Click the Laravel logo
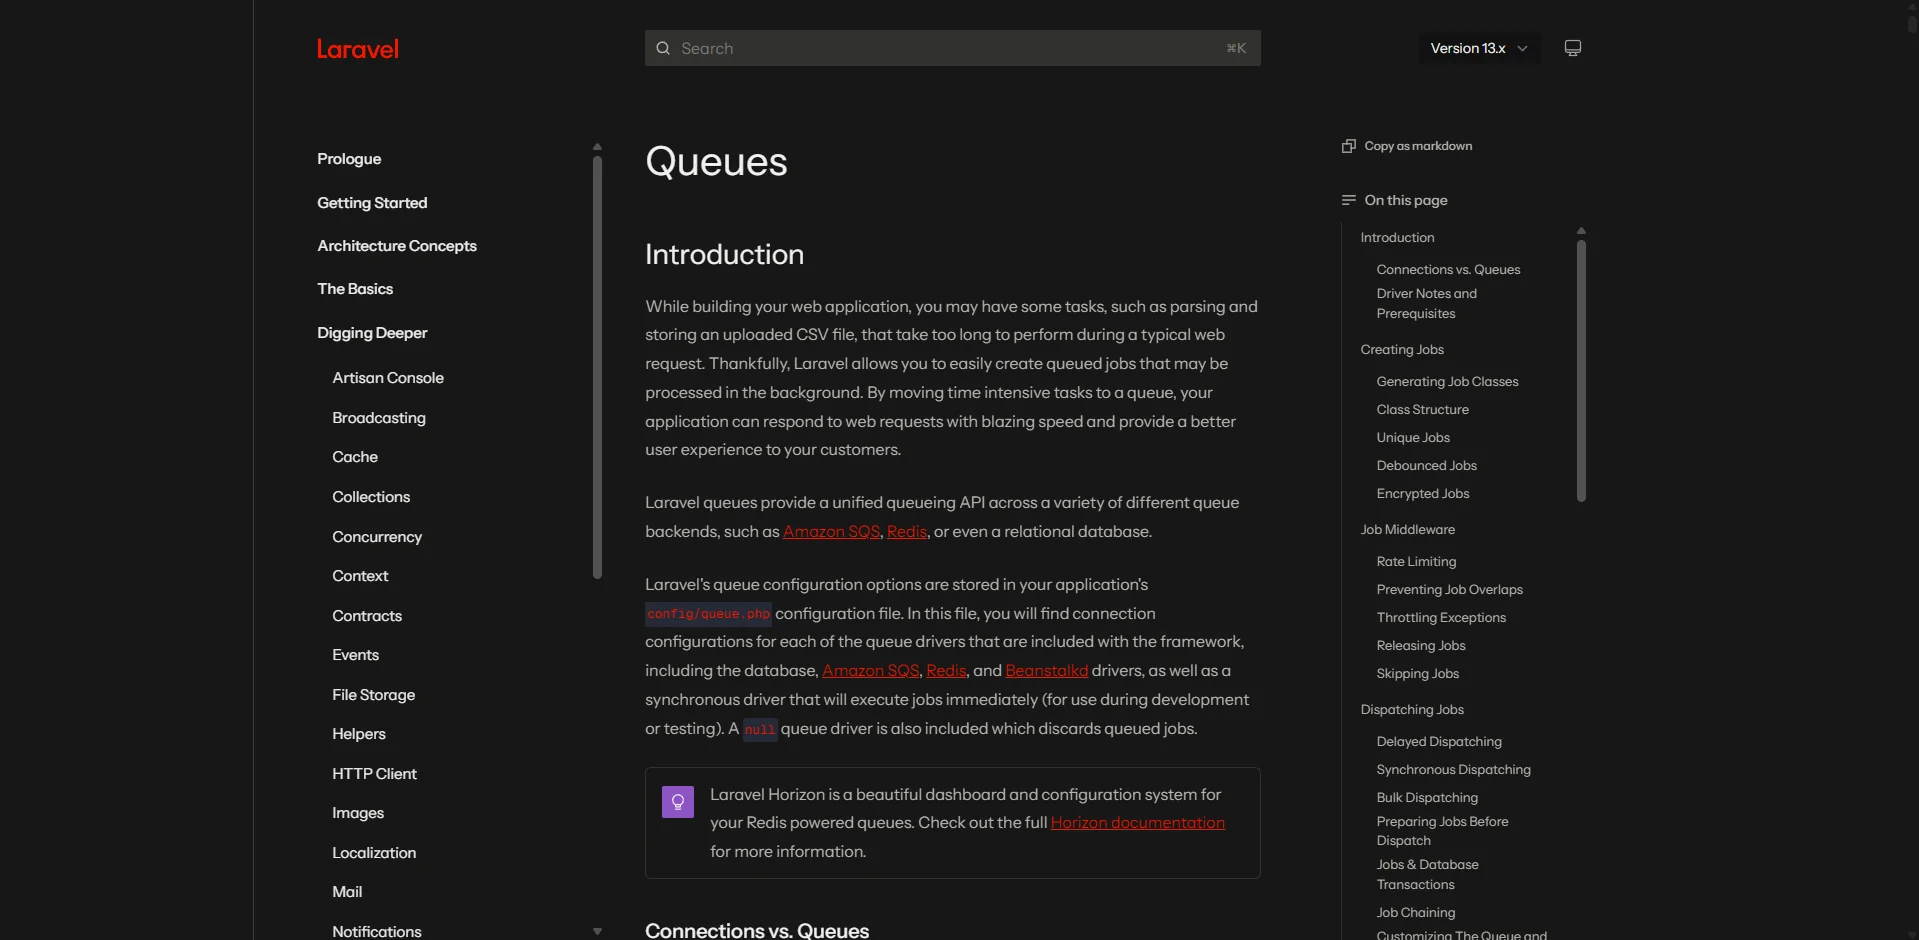The image size is (1919, 940). click(358, 49)
